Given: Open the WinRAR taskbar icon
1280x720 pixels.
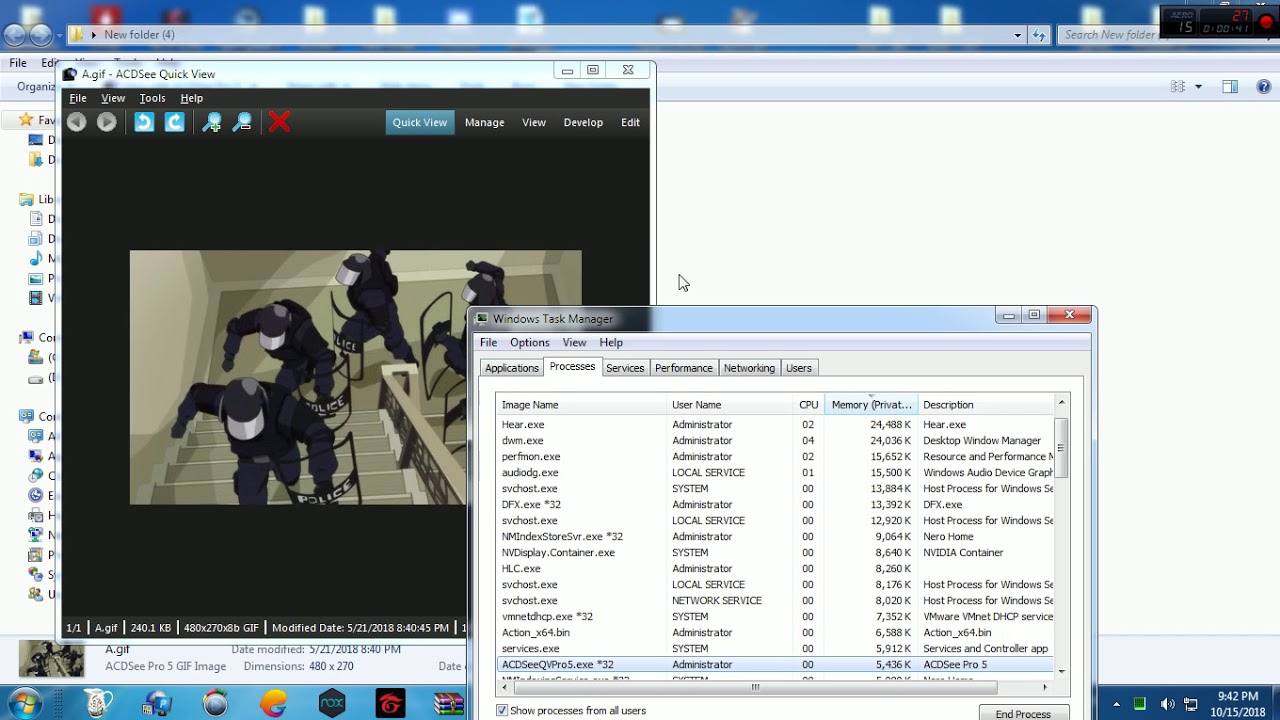Looking at the screenshot, I should (449, 704).
